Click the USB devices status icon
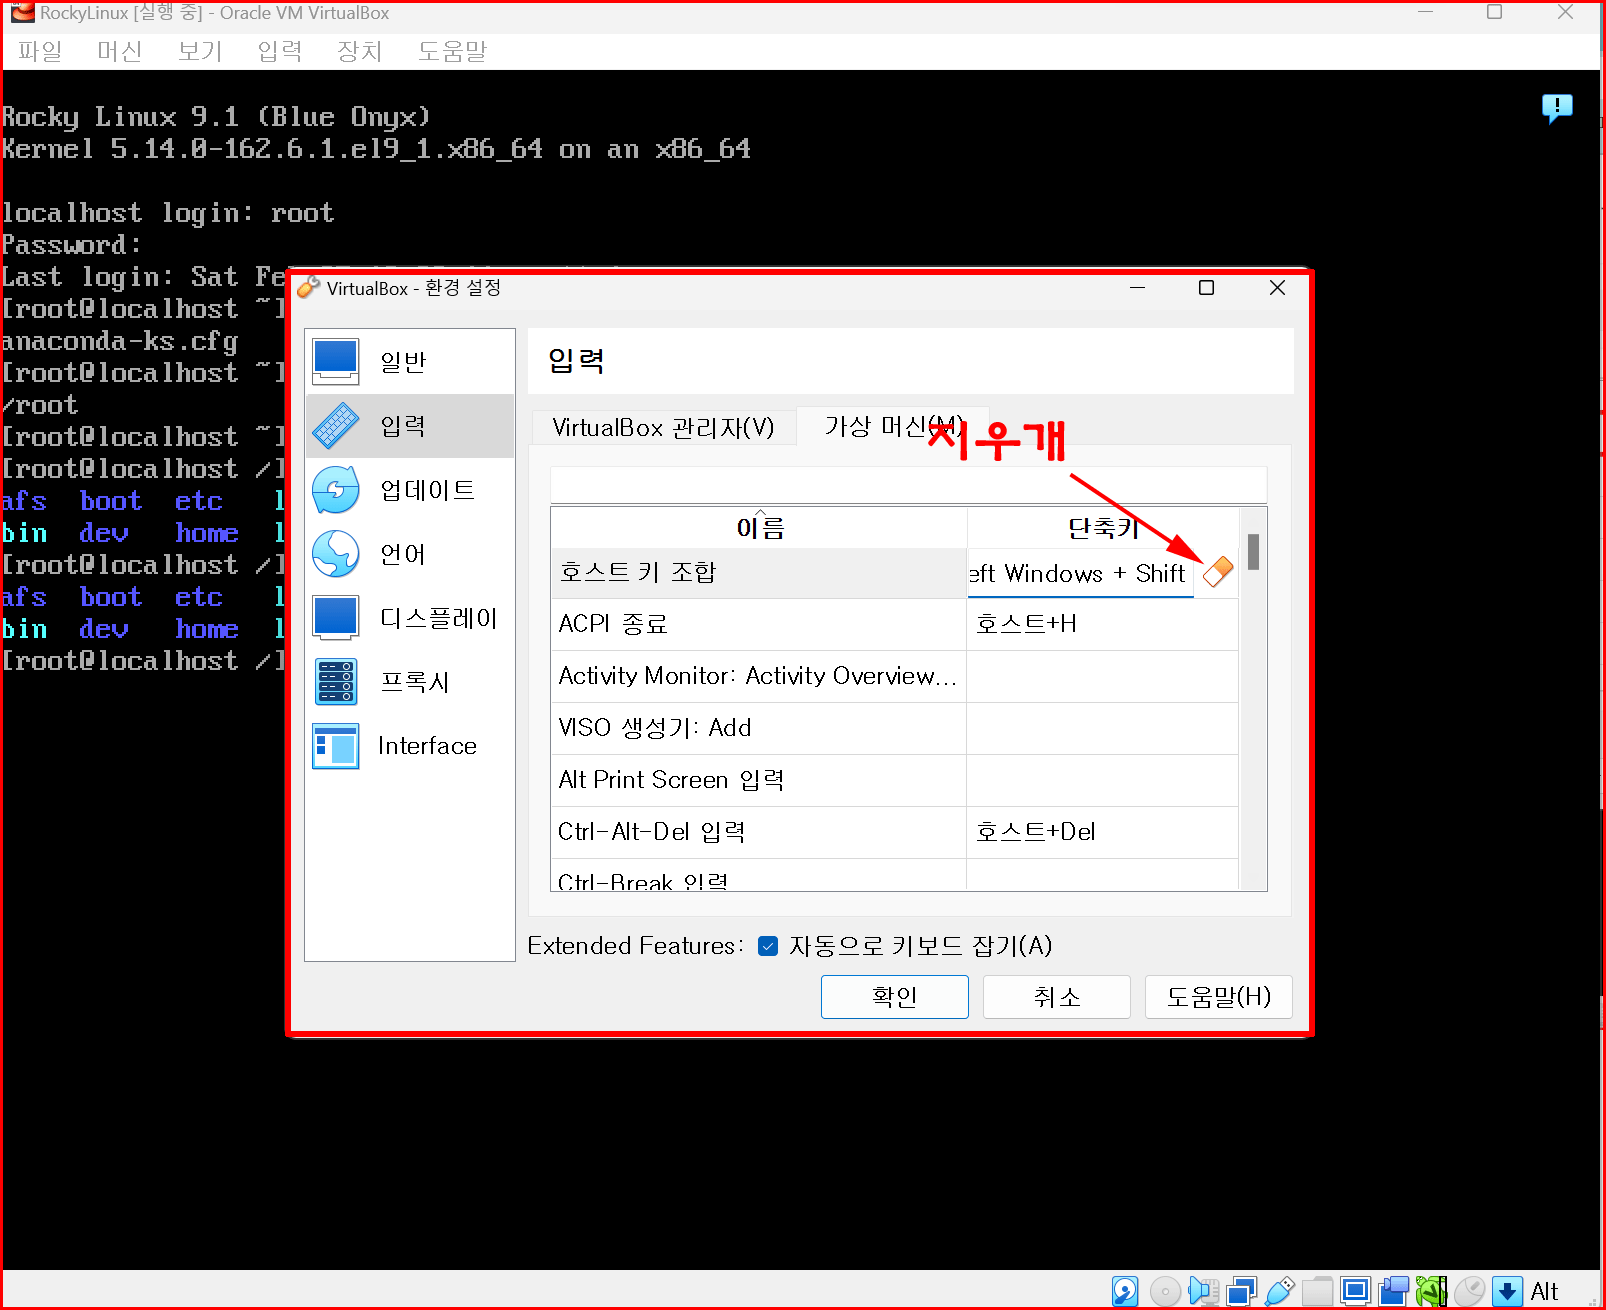1606x1310 pixels. tap(1279, 1291)
